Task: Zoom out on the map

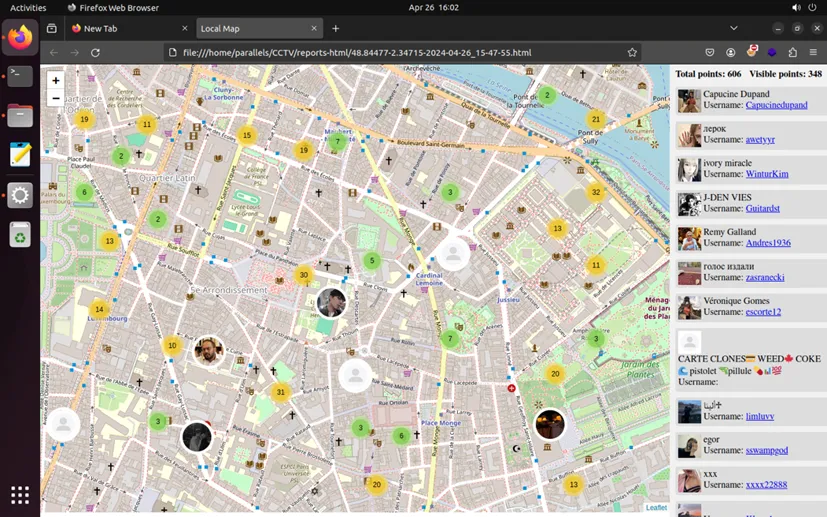Action: pyautogui.click(x=56, y=98)
